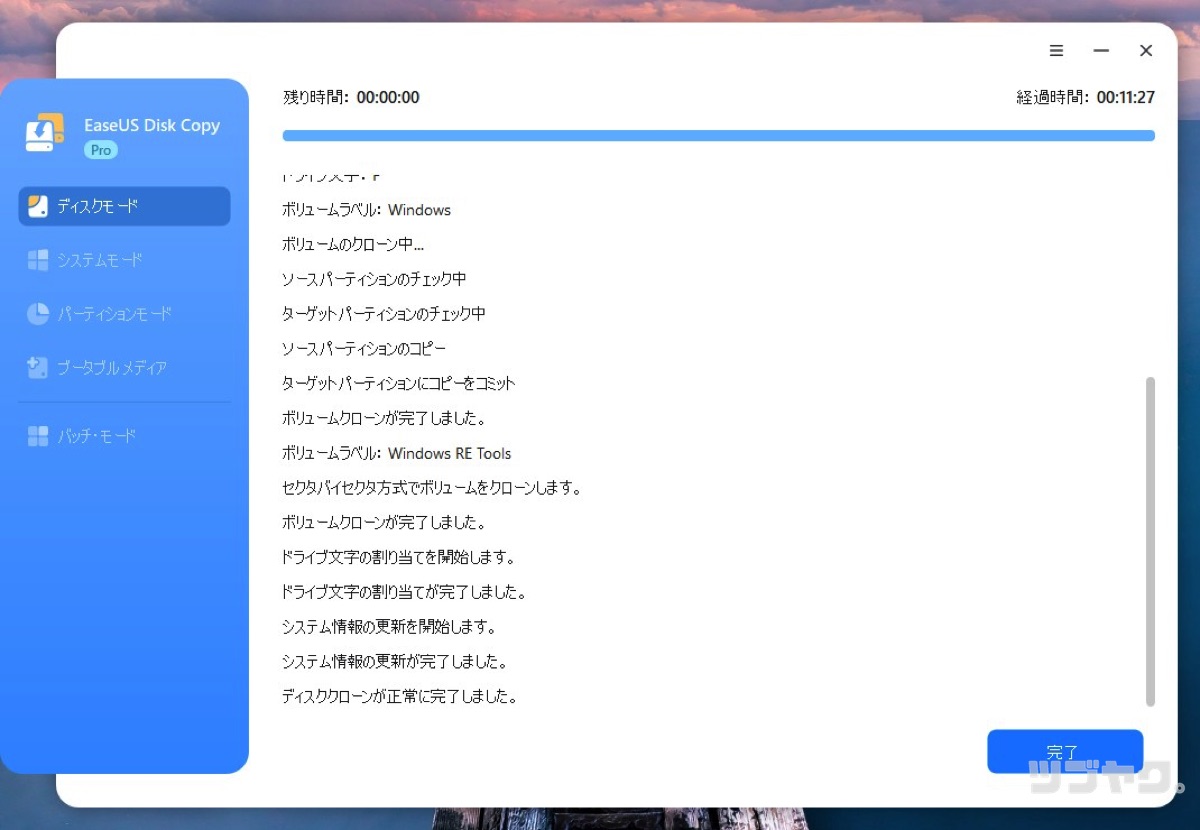The width and height of the screenshot is (1200, 830).
Task: Click the Pro badge under the app name
Action: 100,150
